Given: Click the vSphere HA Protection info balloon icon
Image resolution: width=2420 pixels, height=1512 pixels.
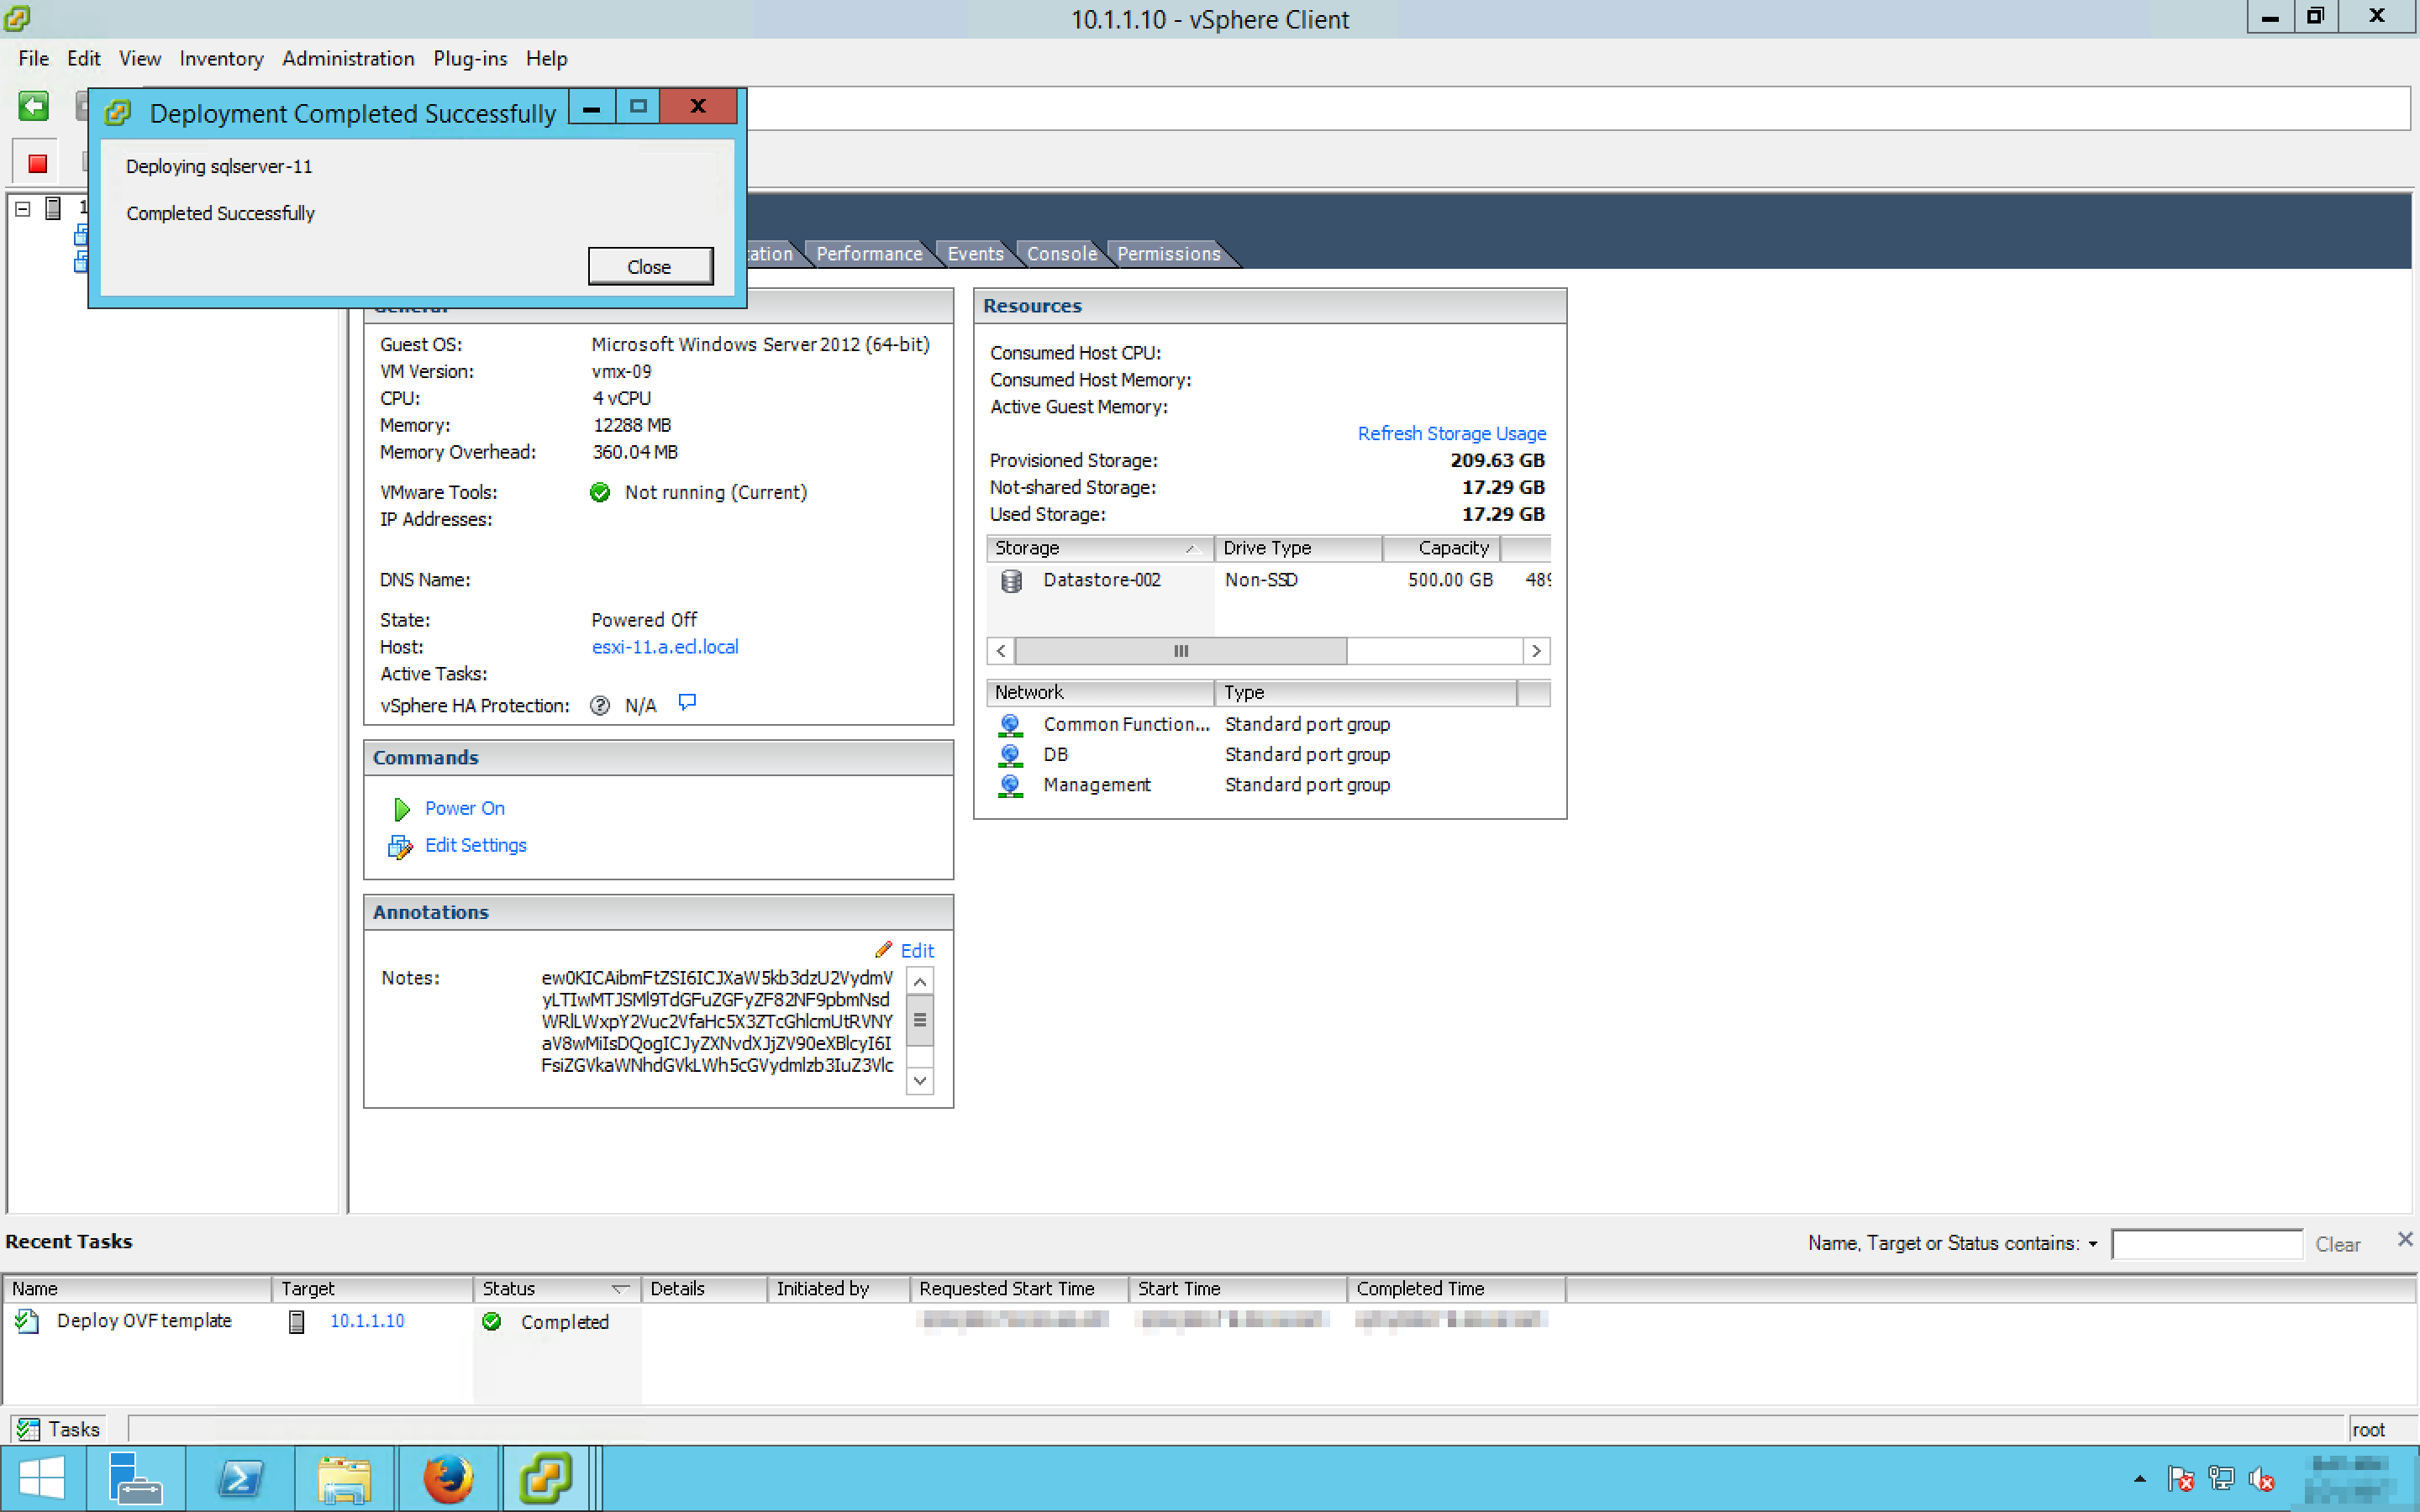Looking at the screenshot, I should 687,703.
